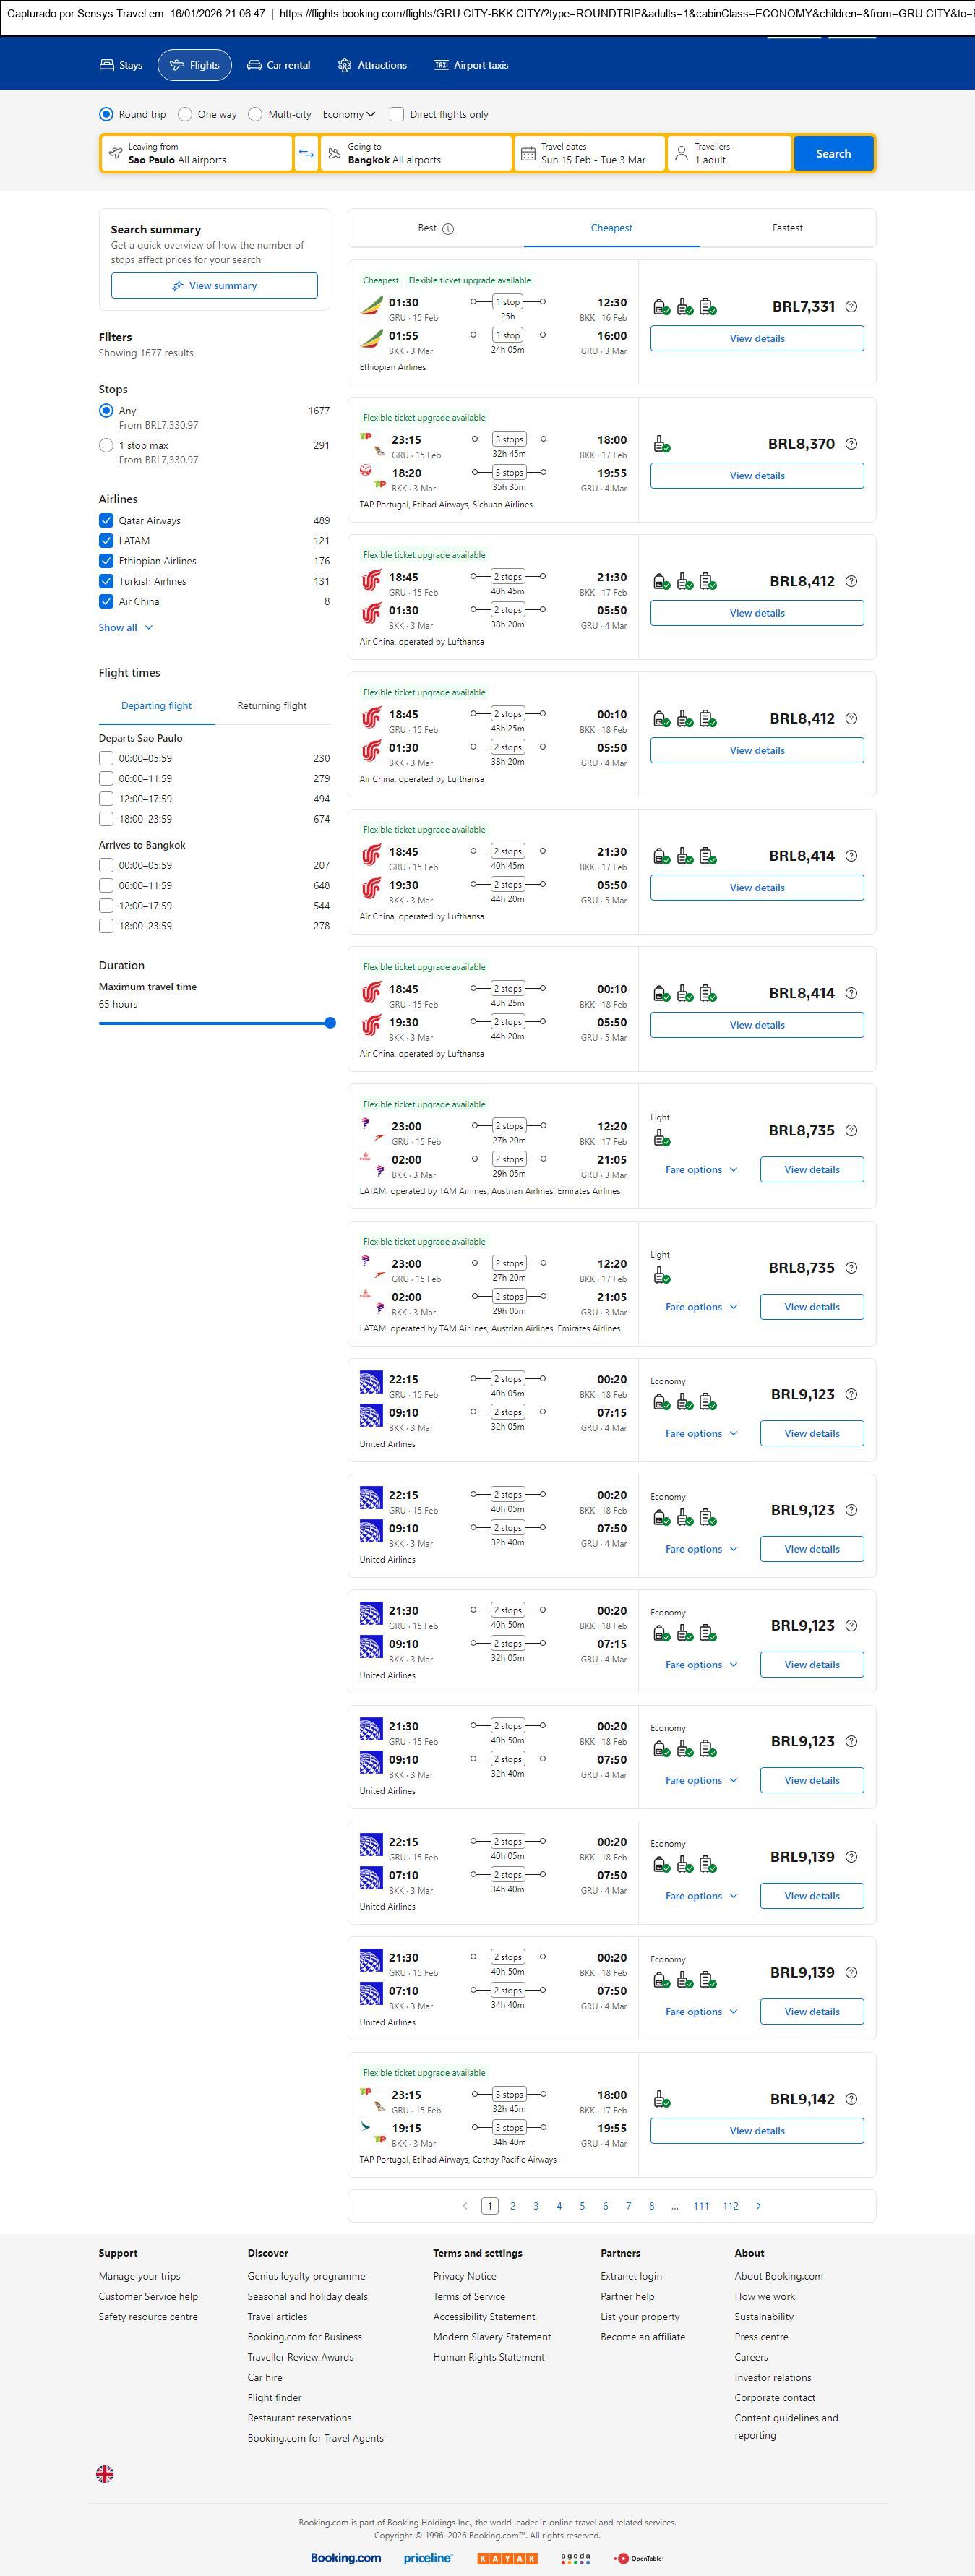Click the UK flag language icon in footer

tap(105, 2473)
